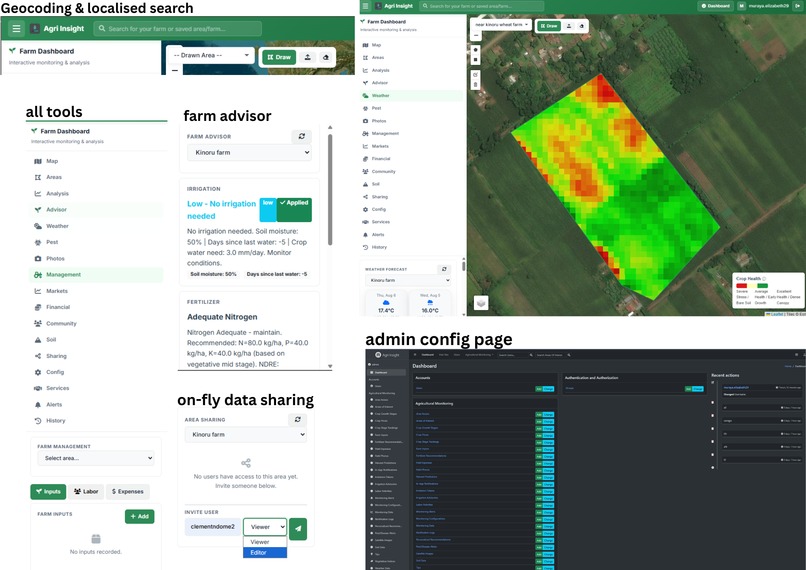The image size is (806, 570).
Task: Click Management tractor icon in all tools sidebar
Action: click(38, 275)
